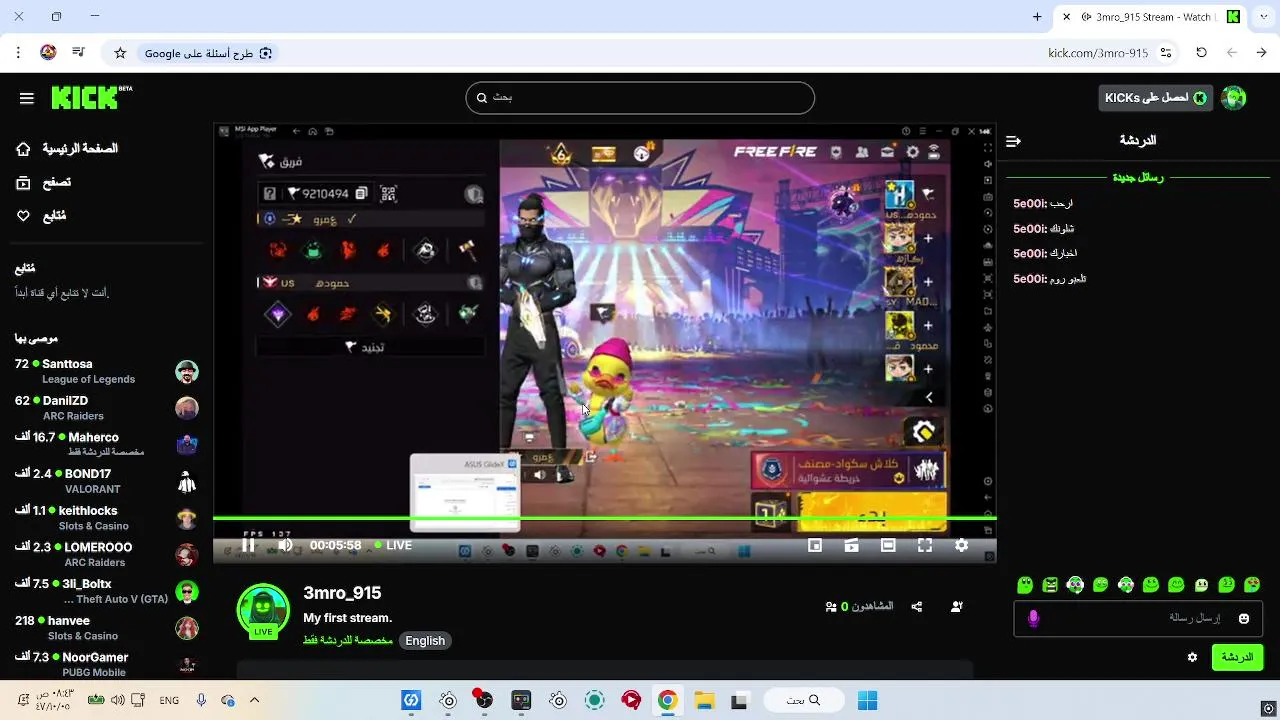Collapse the chat panel with the arrow icon
1280x720 pixels.
pyautogui.click(x=1013, y=141)
